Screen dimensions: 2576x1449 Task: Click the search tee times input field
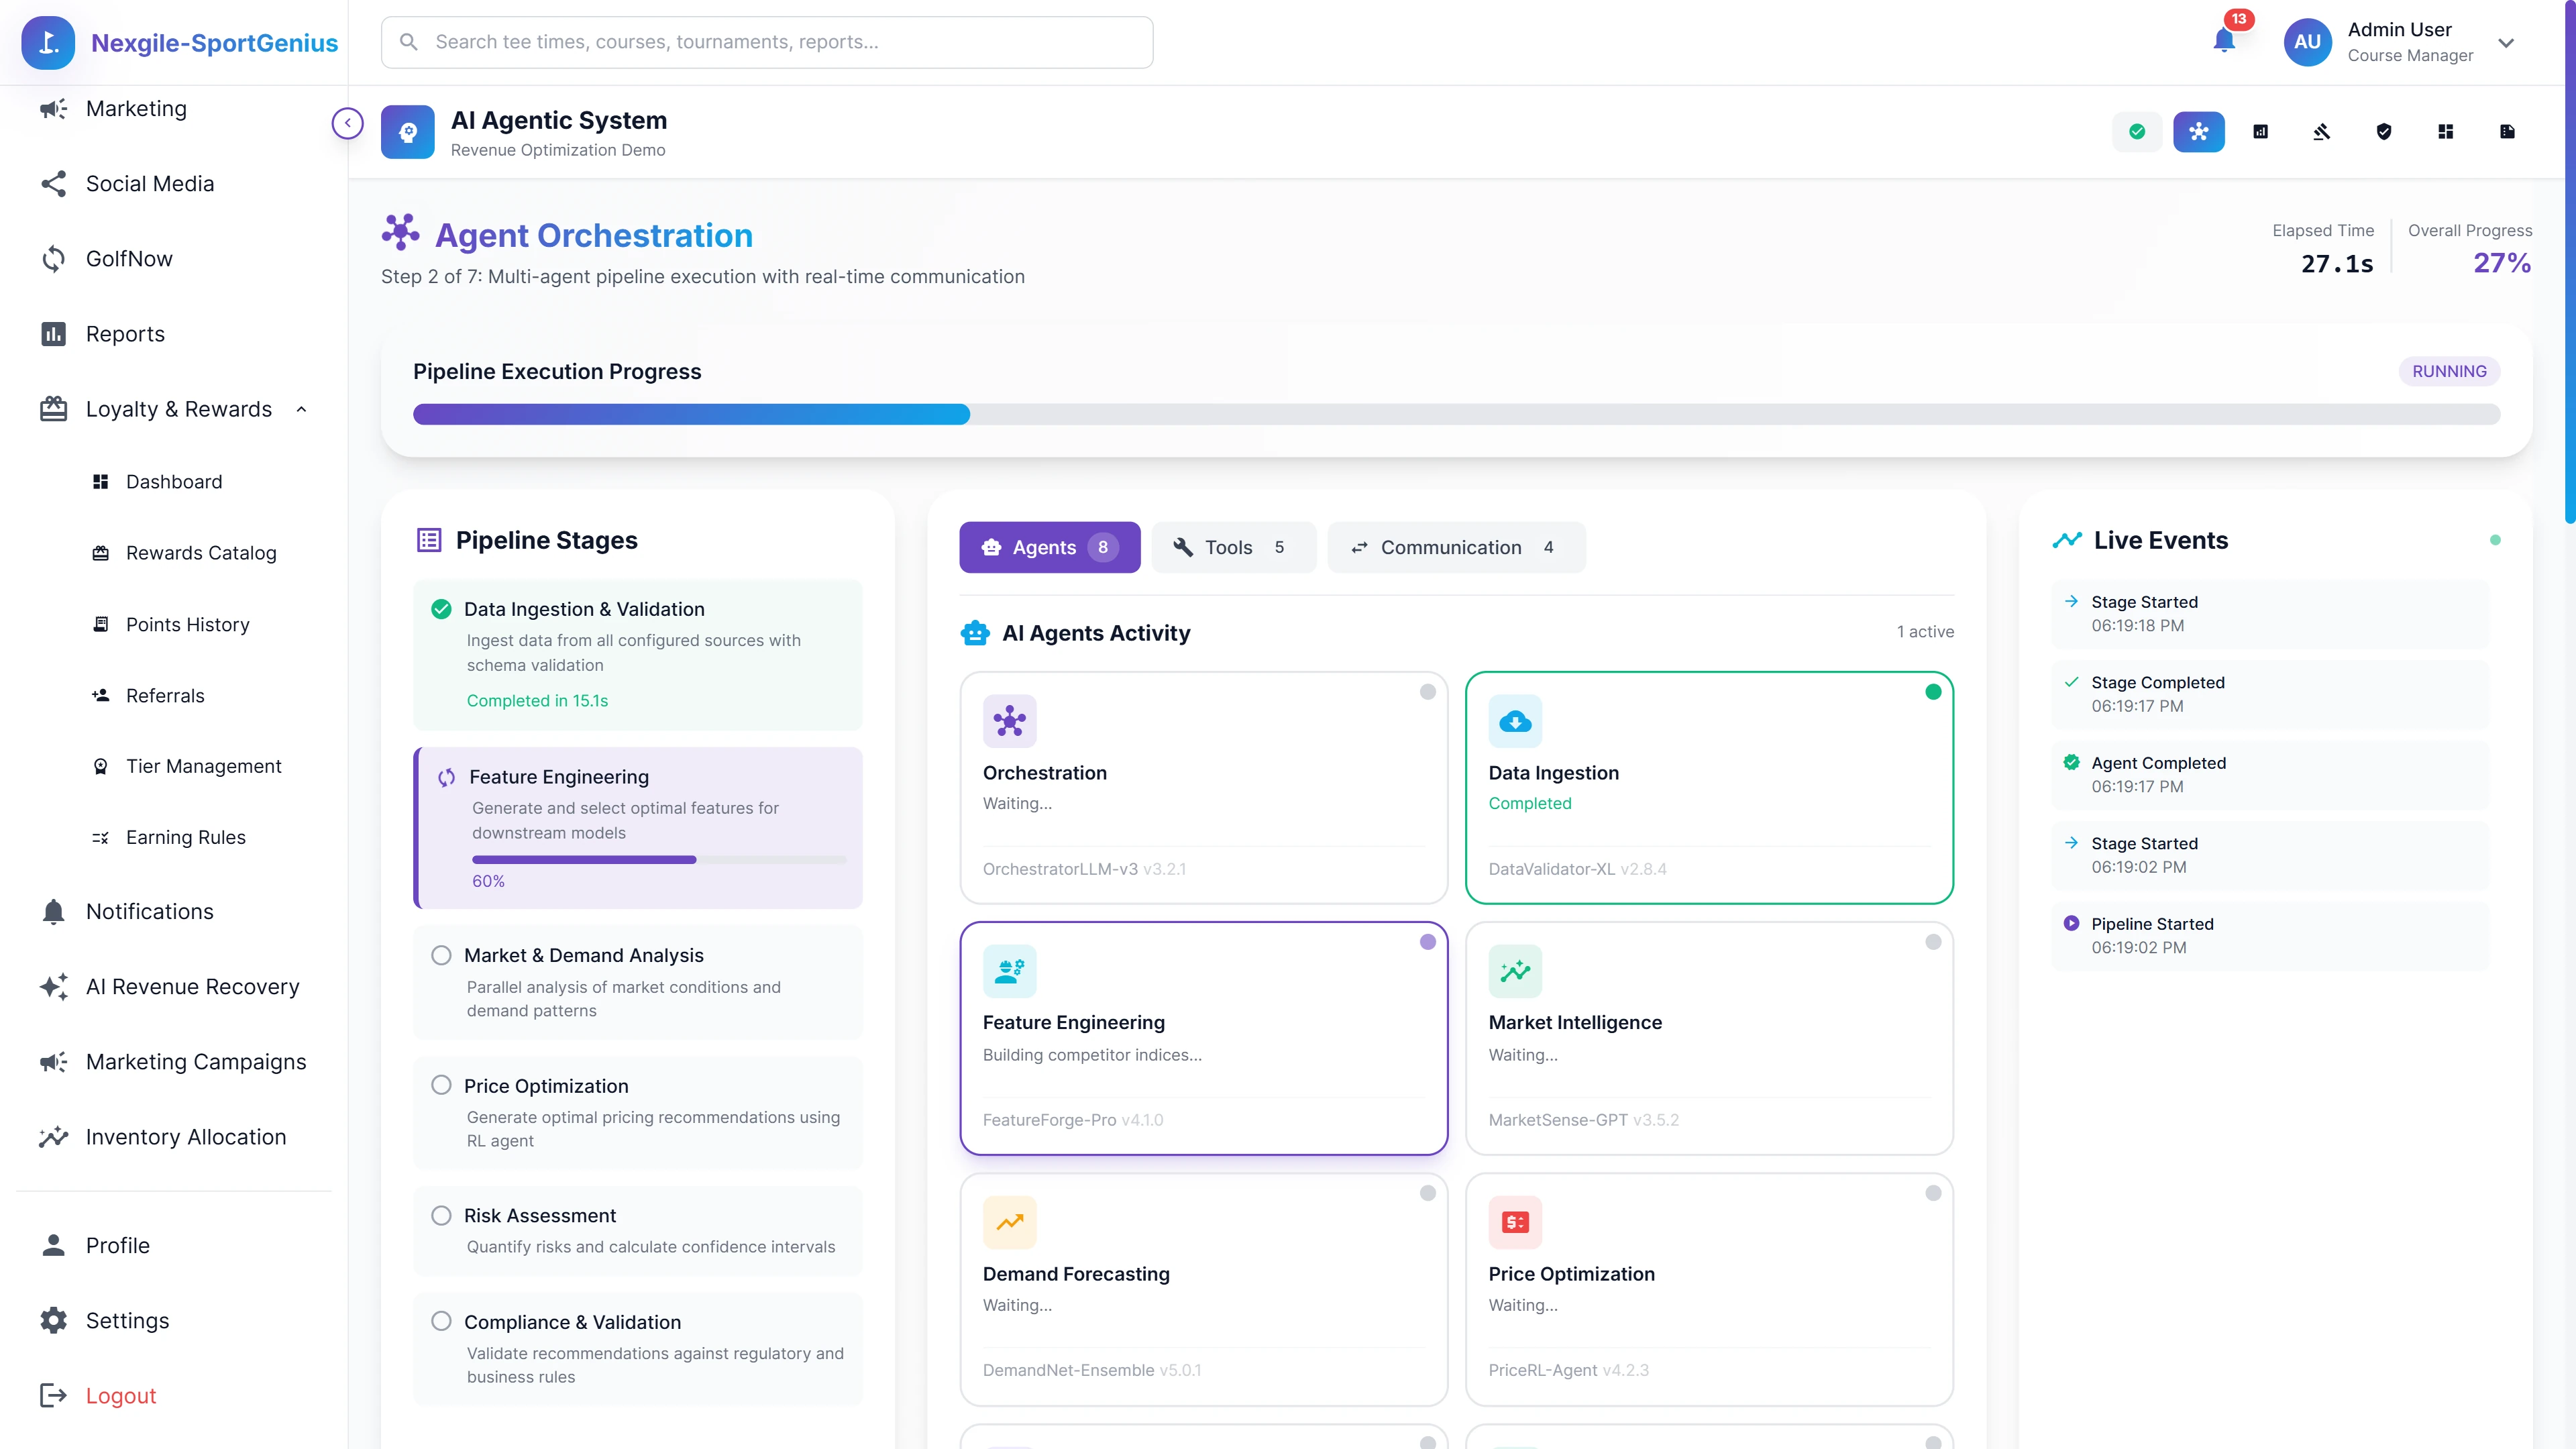pyautogui.click(x=766, y=42)
